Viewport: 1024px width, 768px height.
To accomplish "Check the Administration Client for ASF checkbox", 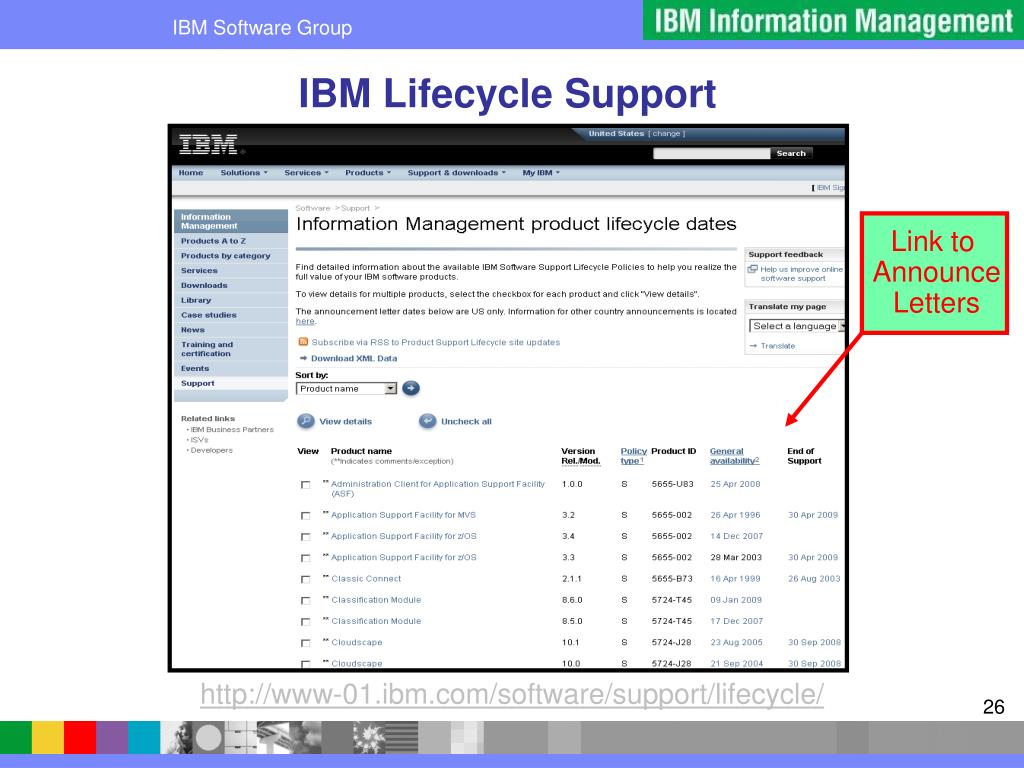I will (x=305, y=485).
